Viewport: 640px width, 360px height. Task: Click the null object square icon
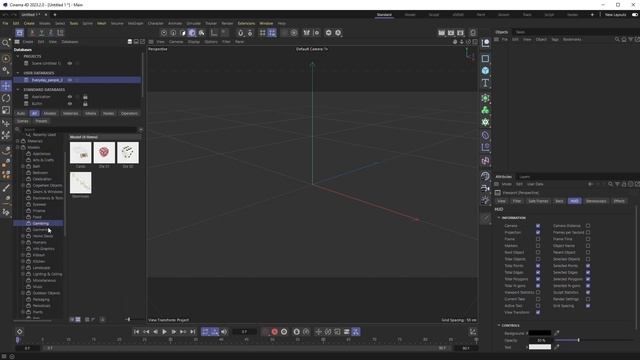[485, 59]
